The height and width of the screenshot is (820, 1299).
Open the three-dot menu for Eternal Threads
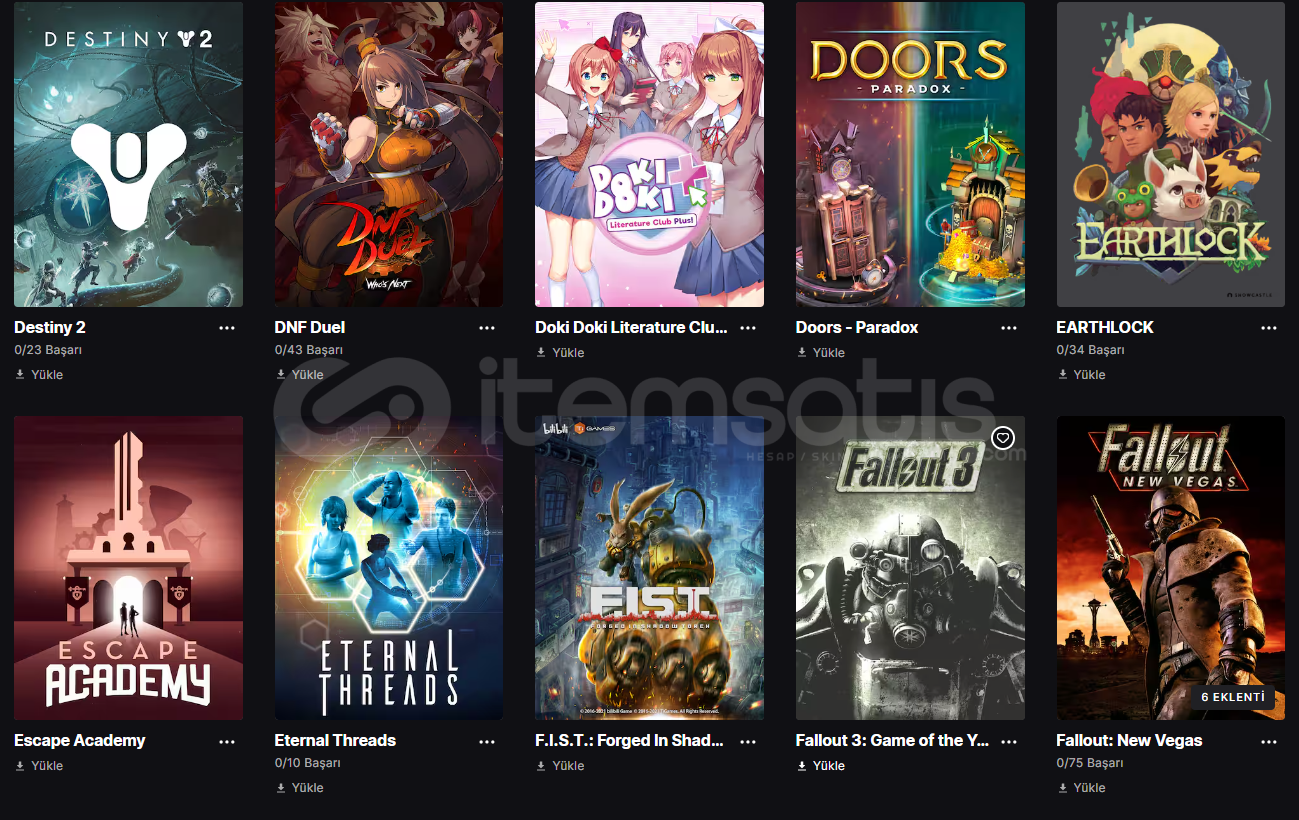(487, 742)
